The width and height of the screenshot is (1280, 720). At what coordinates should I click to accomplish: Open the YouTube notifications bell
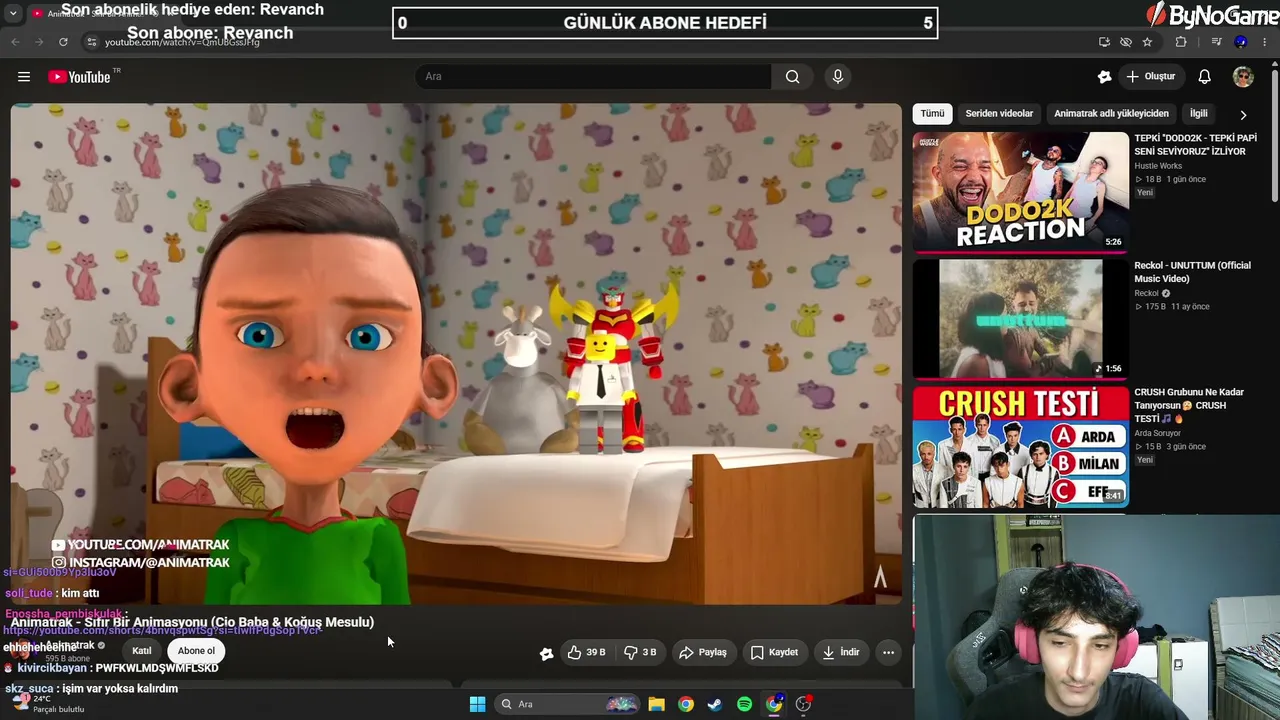pos(1205,77)
